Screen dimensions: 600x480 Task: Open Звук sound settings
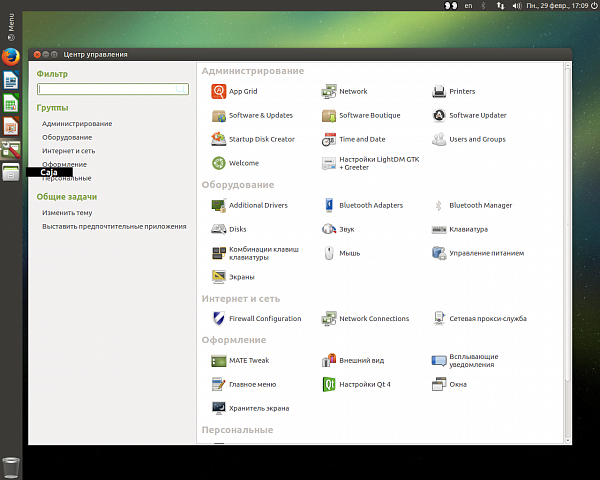coord(338,229)
